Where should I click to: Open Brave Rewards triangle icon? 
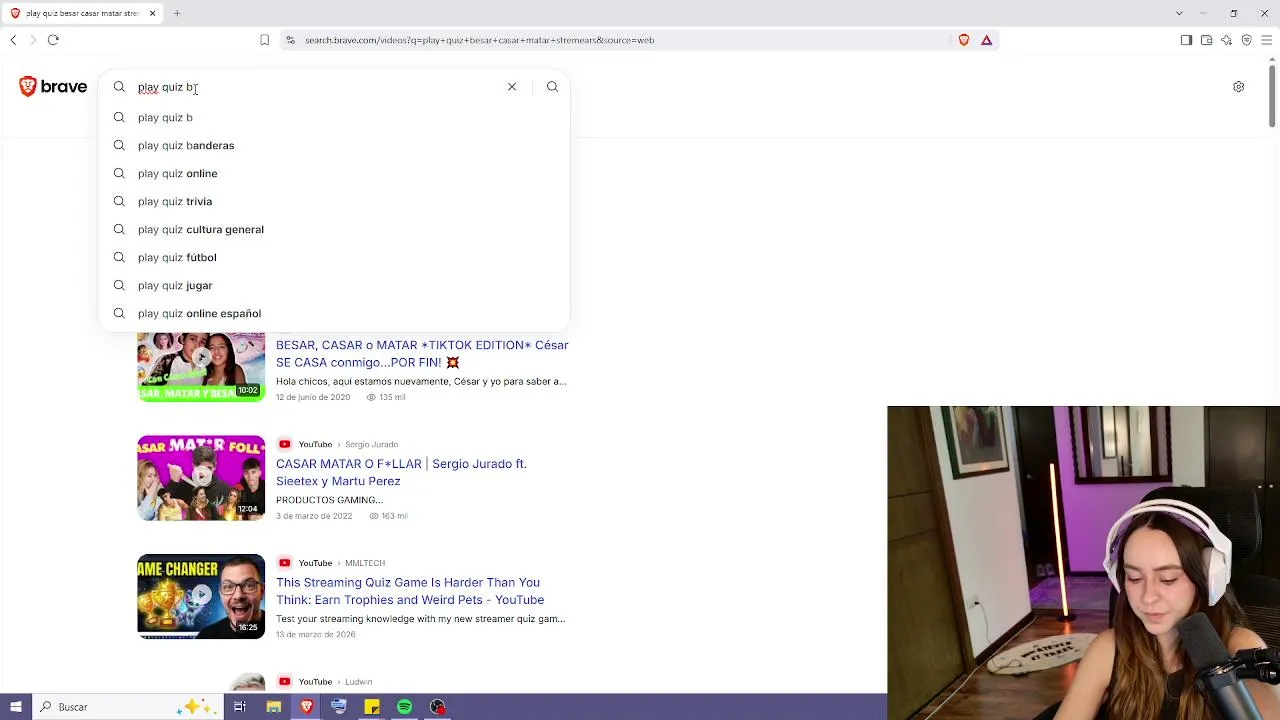pos(986,40)
